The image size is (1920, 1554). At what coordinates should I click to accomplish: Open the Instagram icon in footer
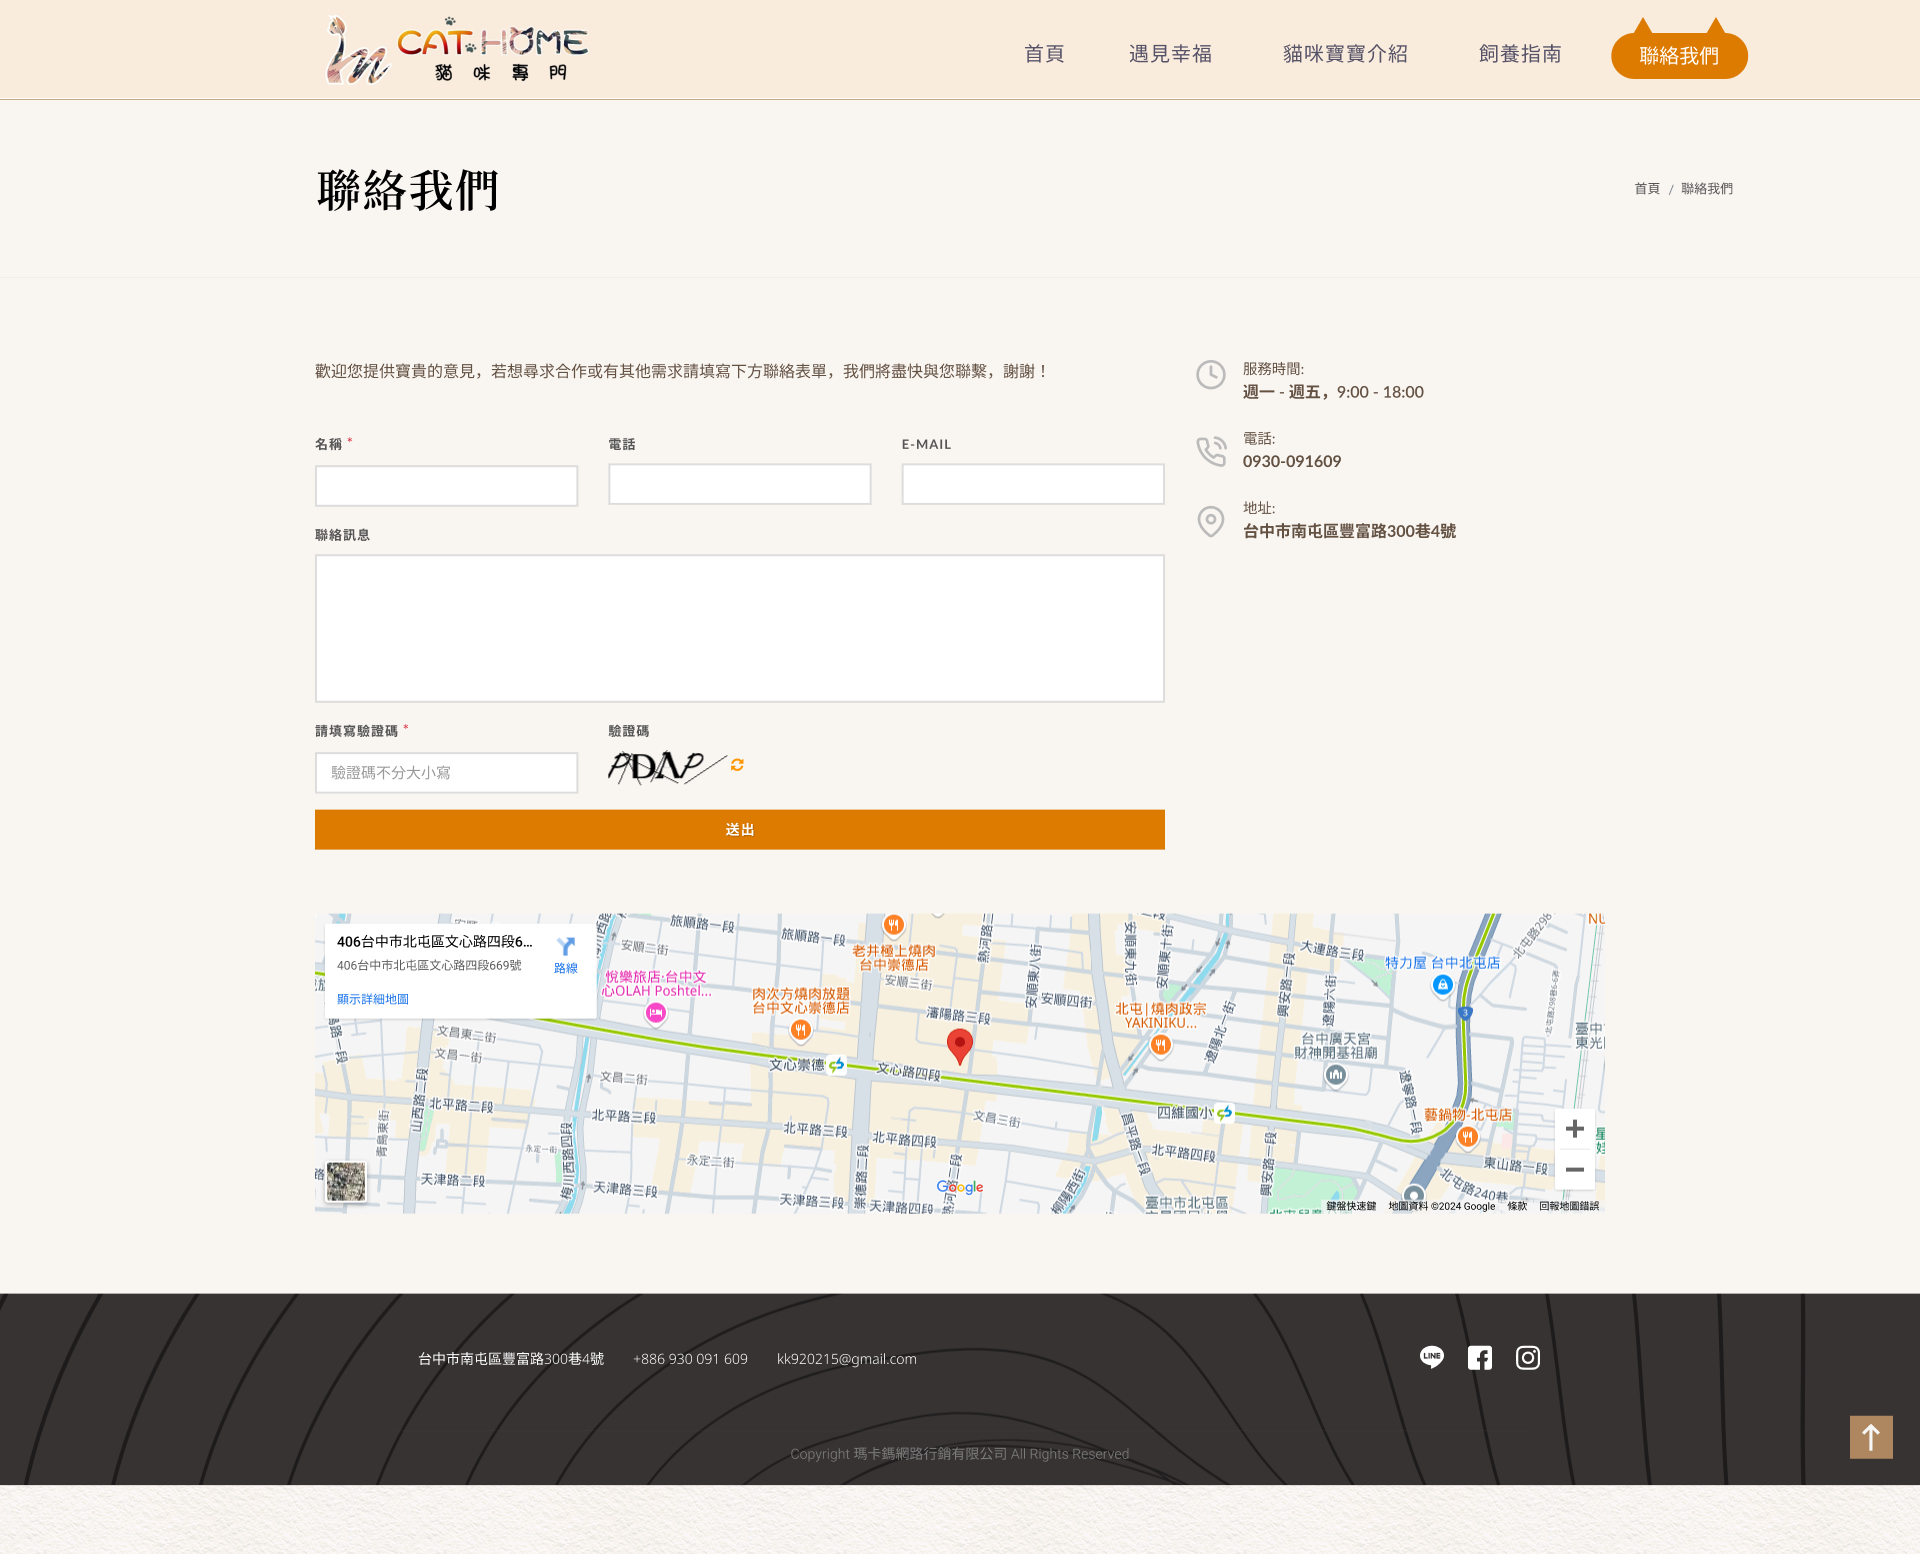pos(1527,1357)
